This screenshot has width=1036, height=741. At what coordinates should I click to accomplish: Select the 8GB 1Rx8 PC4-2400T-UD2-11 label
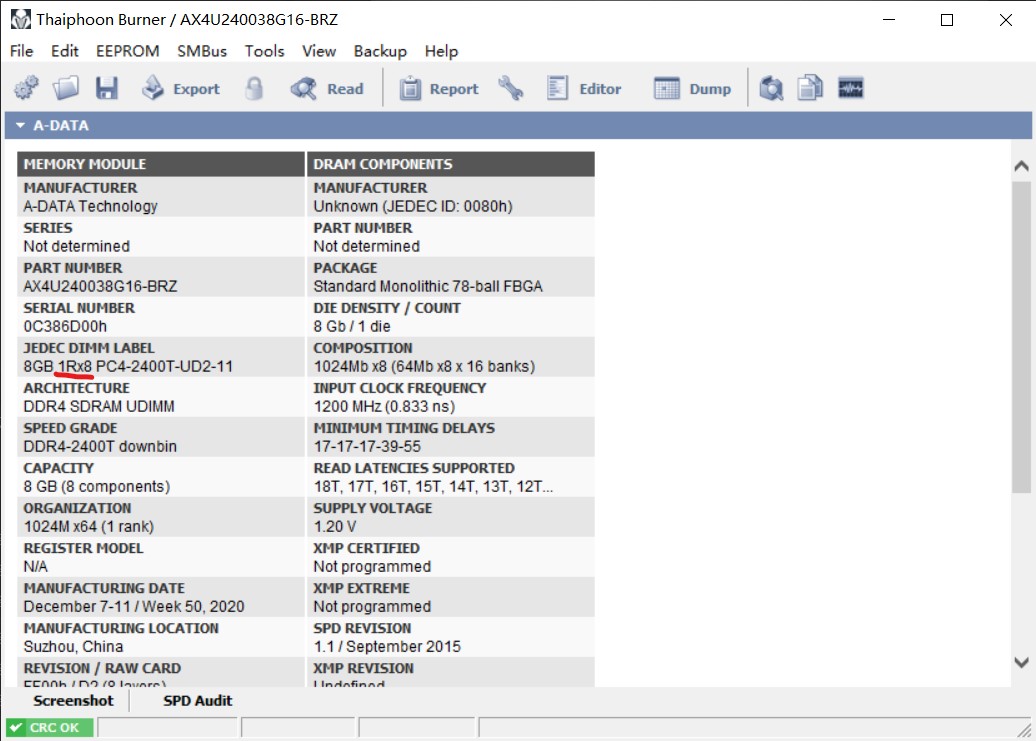pyautogui.click(x=128, y=367)
